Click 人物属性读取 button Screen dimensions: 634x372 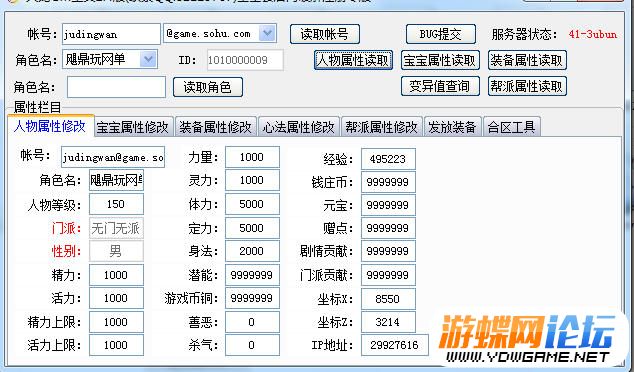click(x=353, y=60)
